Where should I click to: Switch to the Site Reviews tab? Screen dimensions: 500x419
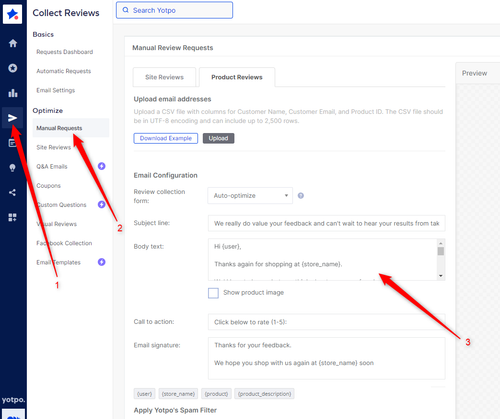click(164, 77)
